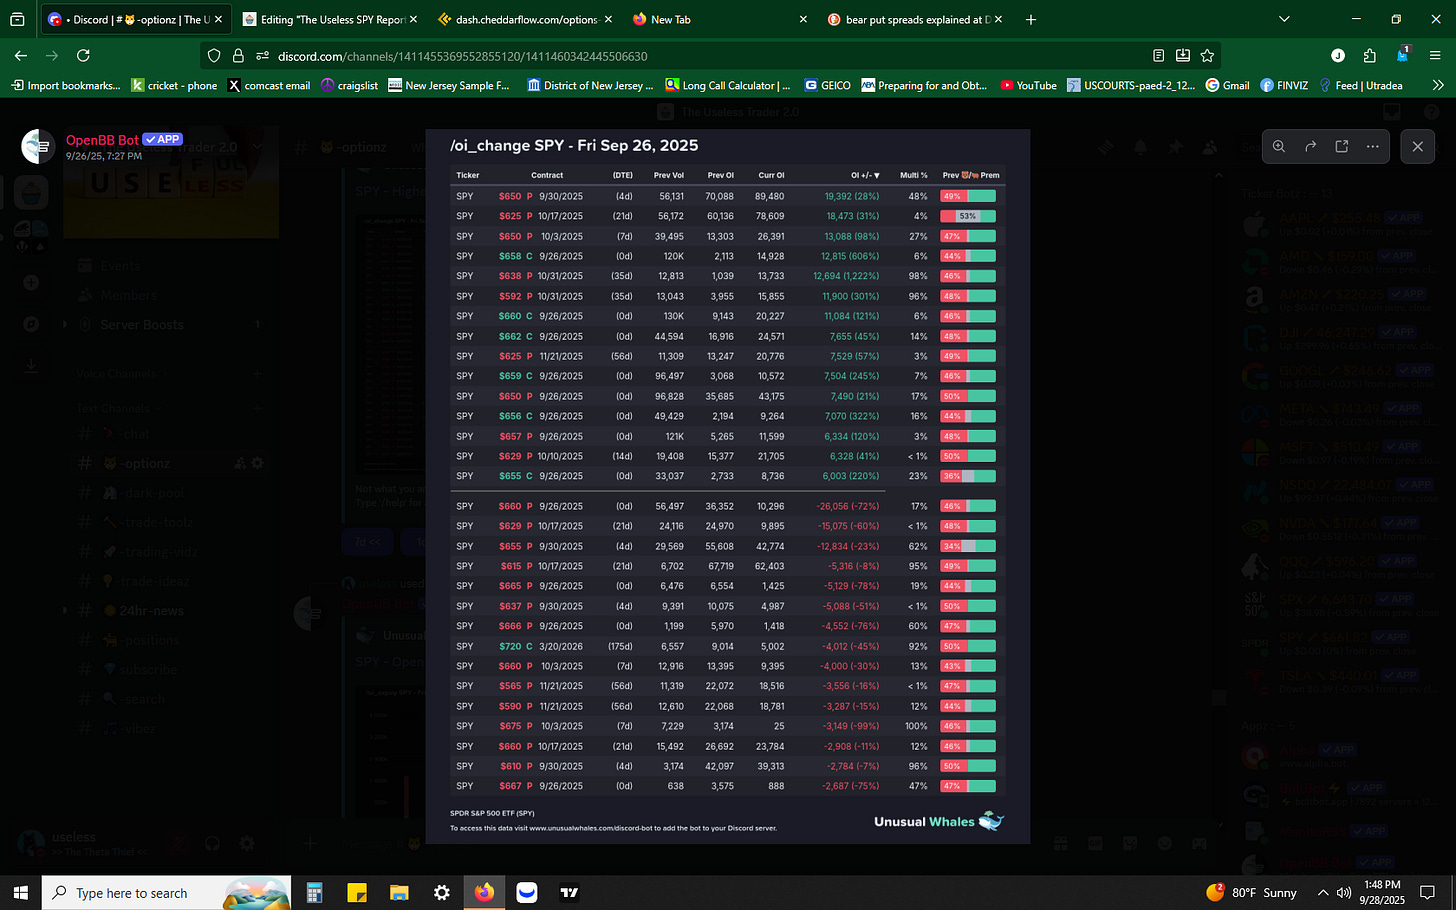This screenshot has width=1456, height=910.
Task: Switch to dash.cheddarflow.com options tab
Action: (x=527, y=19)
